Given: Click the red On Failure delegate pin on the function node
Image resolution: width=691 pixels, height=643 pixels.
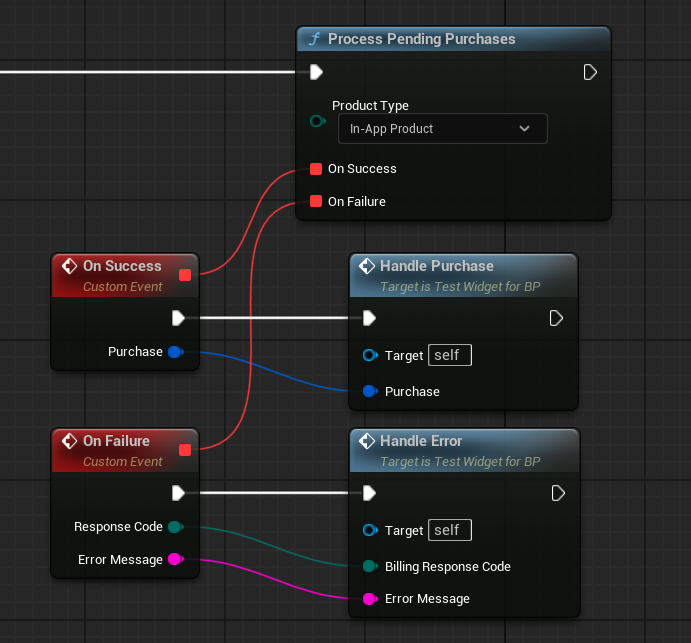Looking at the screenshot, I should (316, 202).
